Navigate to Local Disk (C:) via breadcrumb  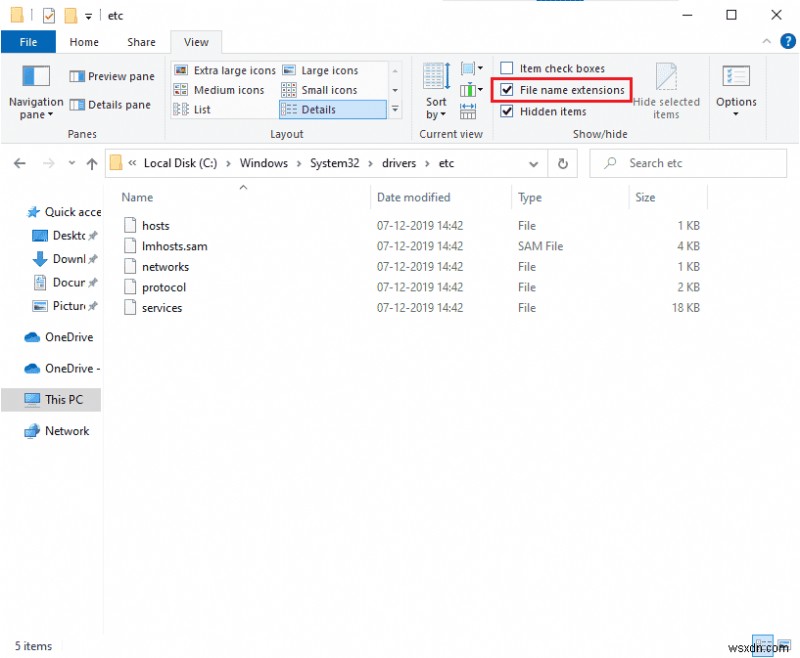[178, 163]
